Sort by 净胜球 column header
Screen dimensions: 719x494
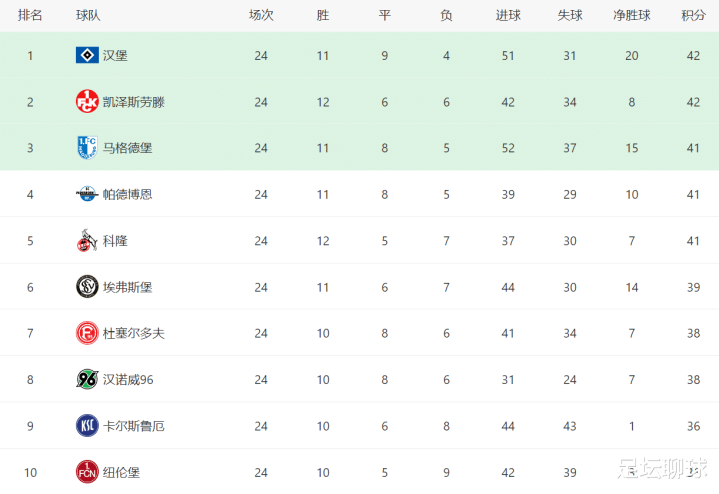[631, 16]
